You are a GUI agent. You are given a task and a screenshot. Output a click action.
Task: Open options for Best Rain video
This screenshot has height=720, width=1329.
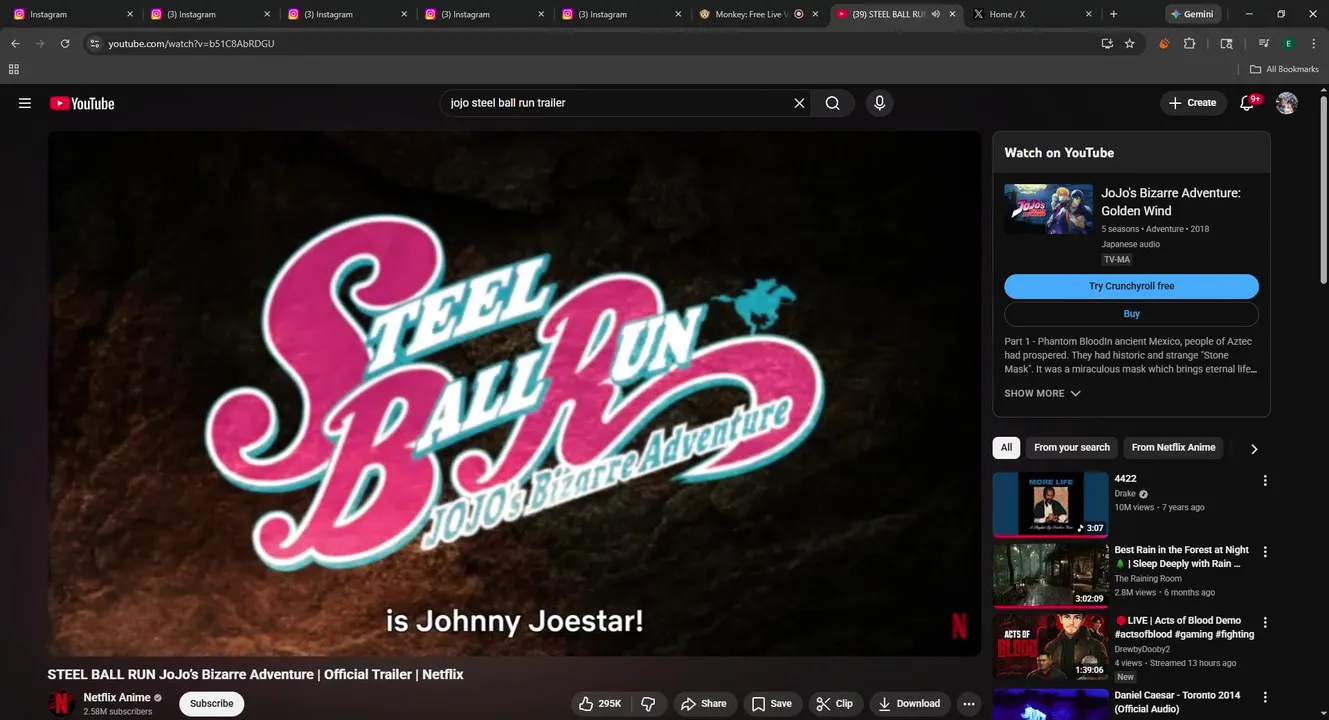pyautogui.click(x=1265, y=552)
